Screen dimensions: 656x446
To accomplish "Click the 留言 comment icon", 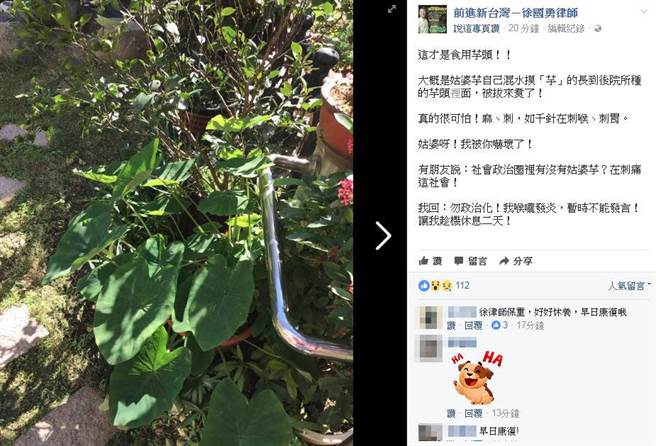I will (x=459, y=261).
